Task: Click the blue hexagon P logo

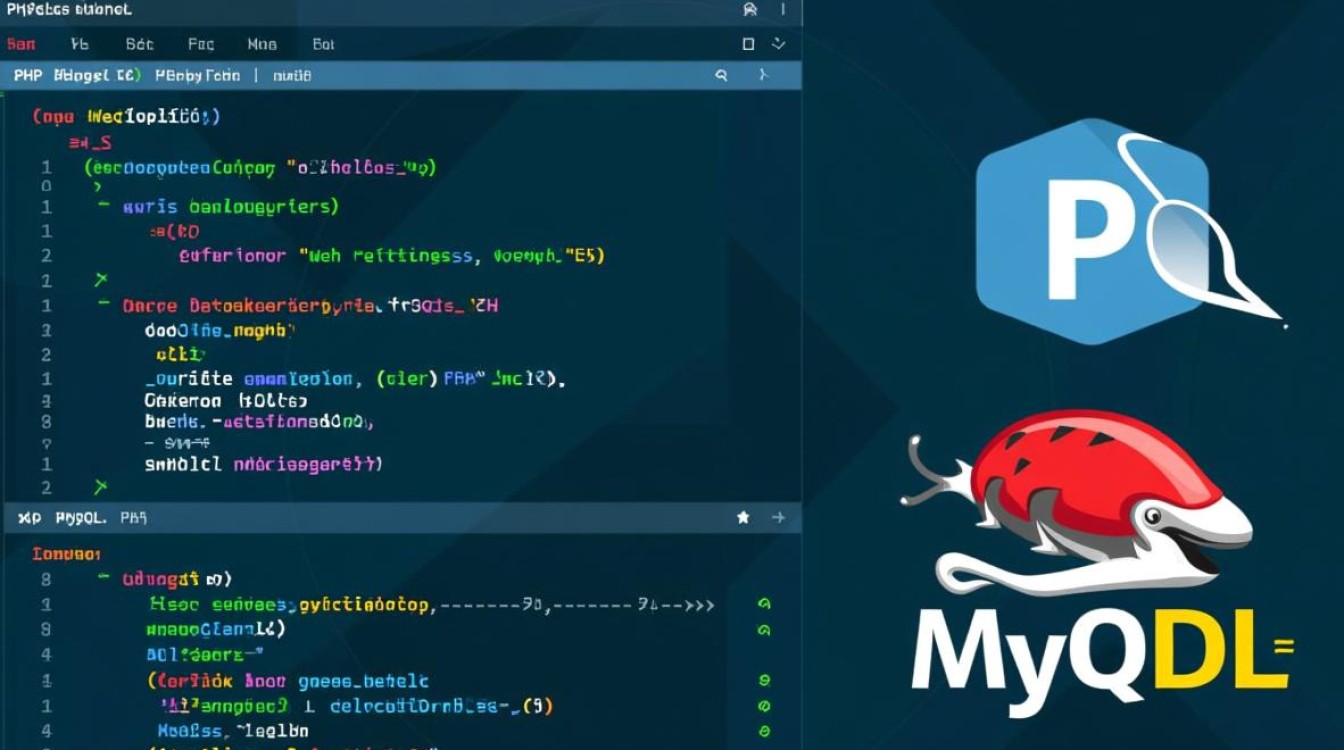Action: point(1090,231)
